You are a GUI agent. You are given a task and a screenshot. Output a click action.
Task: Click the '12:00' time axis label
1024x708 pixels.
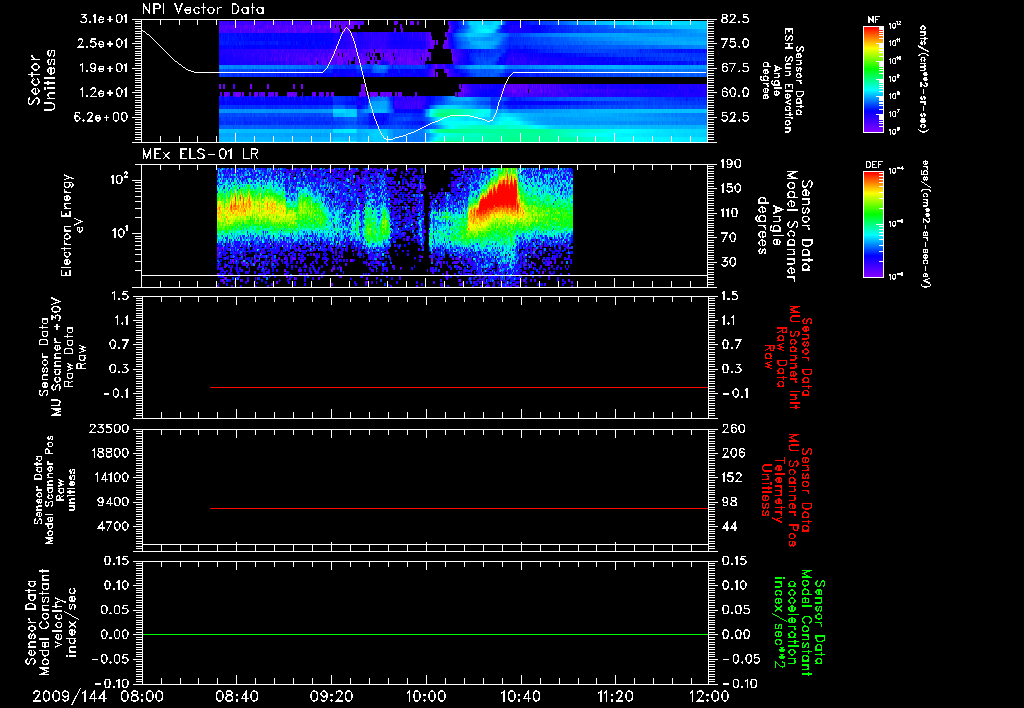(710, 696)
